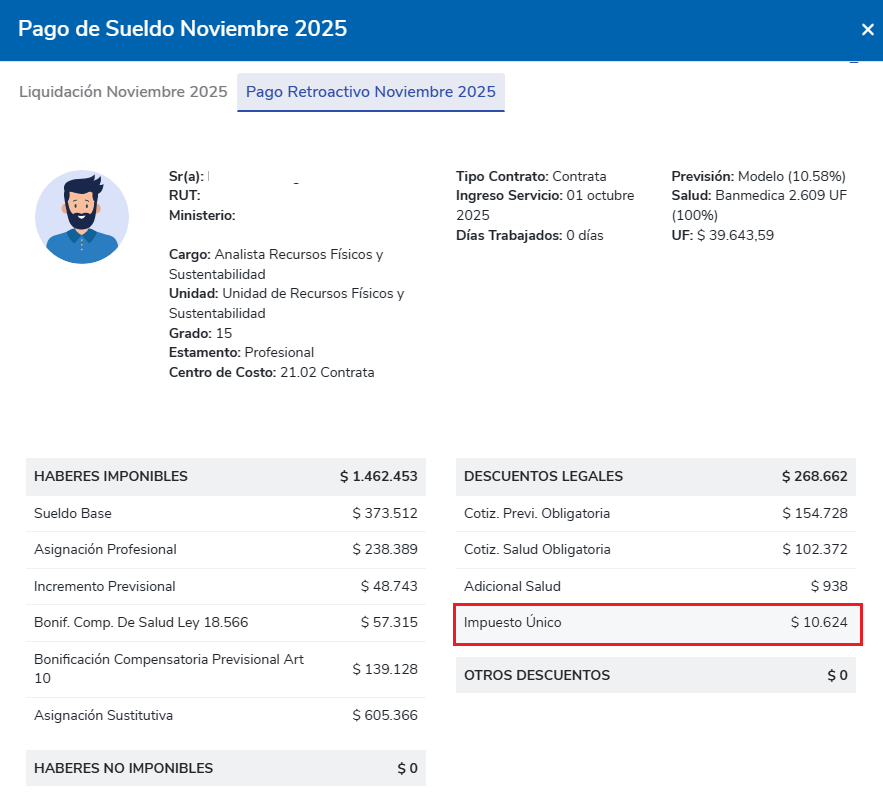Select Bonif. Comp. De Salud Ley 18.566 row
883x798 pixels.
225,623
